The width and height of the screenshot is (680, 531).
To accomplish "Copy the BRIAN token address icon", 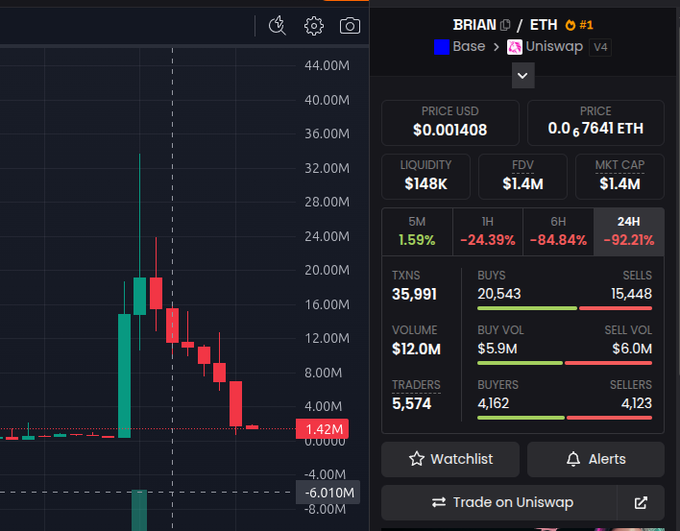I will click(x=505, y=25).
